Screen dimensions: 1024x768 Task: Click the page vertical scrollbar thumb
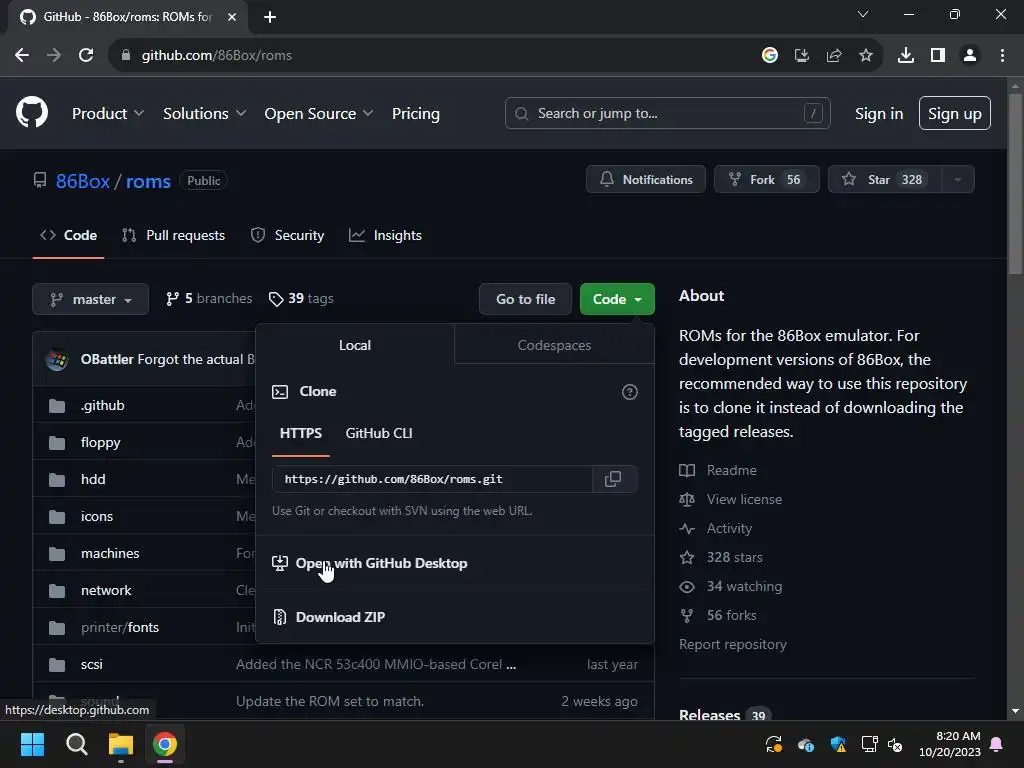(1016, 184)
